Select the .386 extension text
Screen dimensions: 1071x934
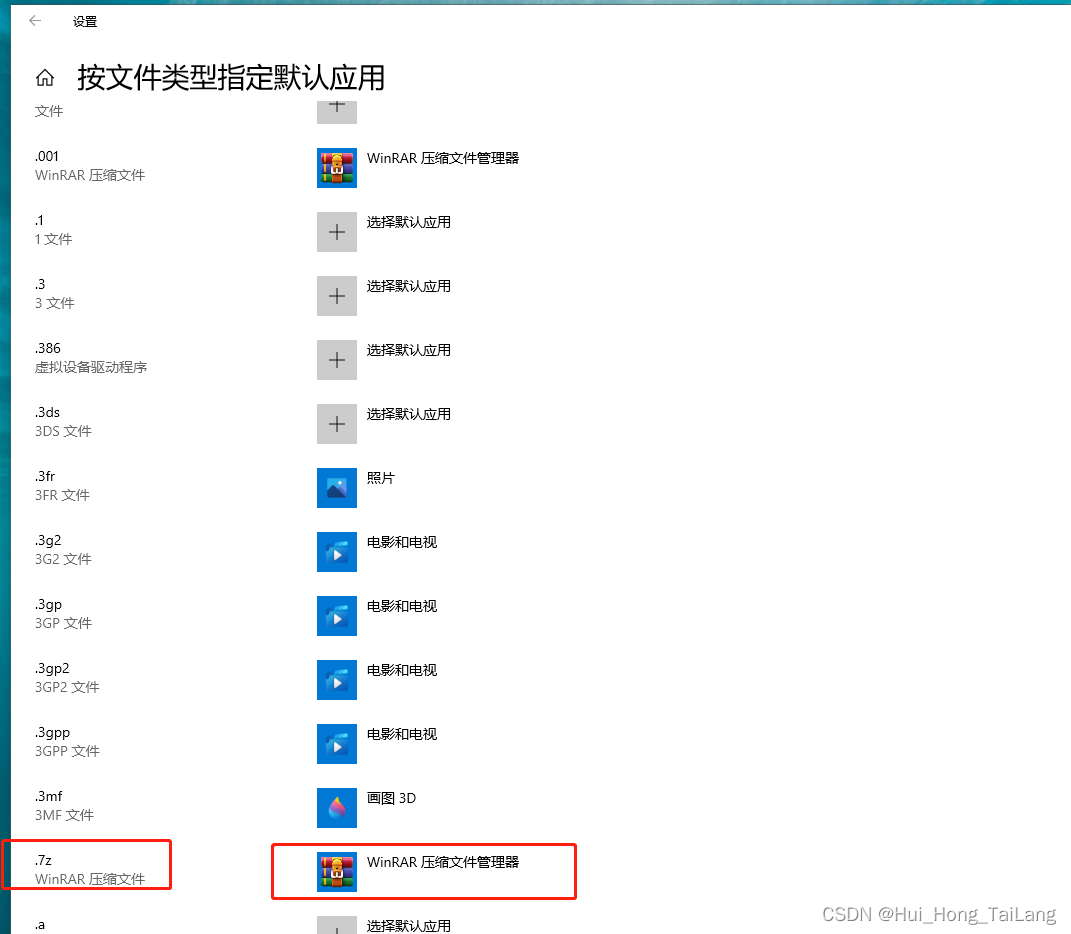pyautogui.click(x=48, y=348)
